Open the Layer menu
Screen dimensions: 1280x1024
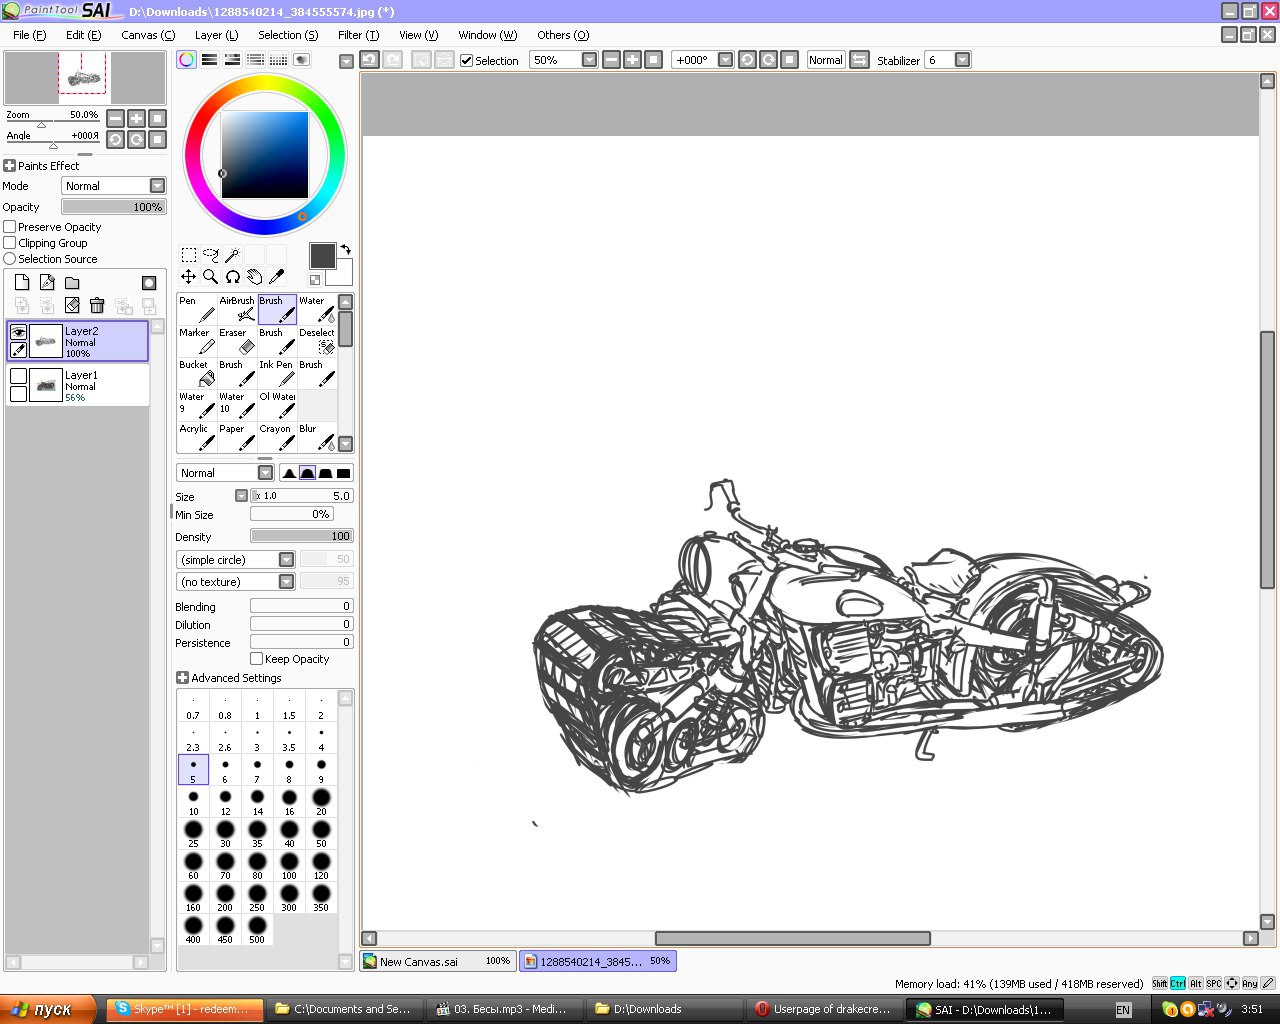(216, 35)
